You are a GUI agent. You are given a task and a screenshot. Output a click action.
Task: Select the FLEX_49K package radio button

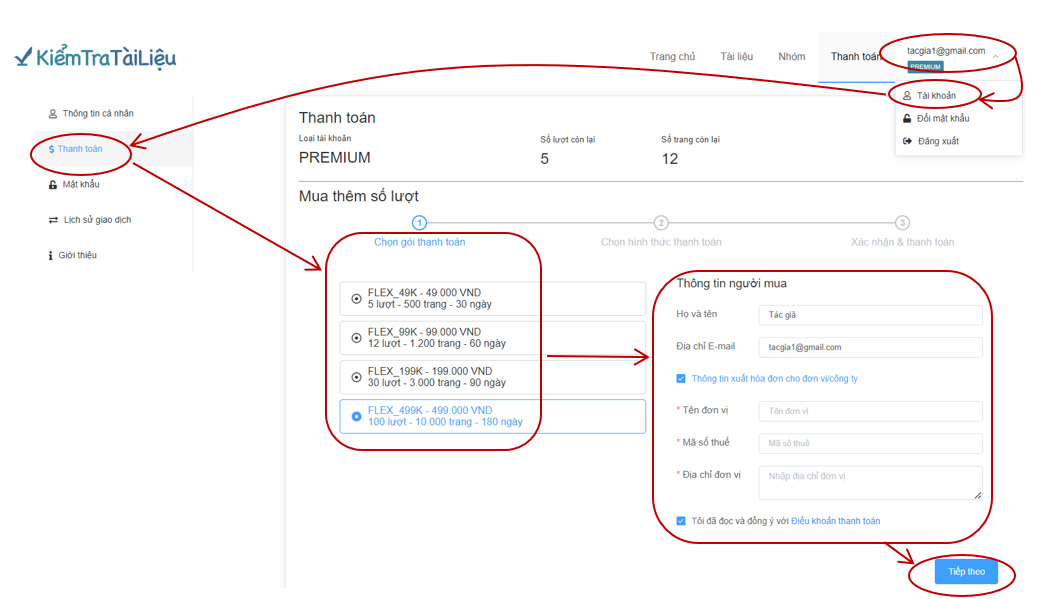click(356, 299)
